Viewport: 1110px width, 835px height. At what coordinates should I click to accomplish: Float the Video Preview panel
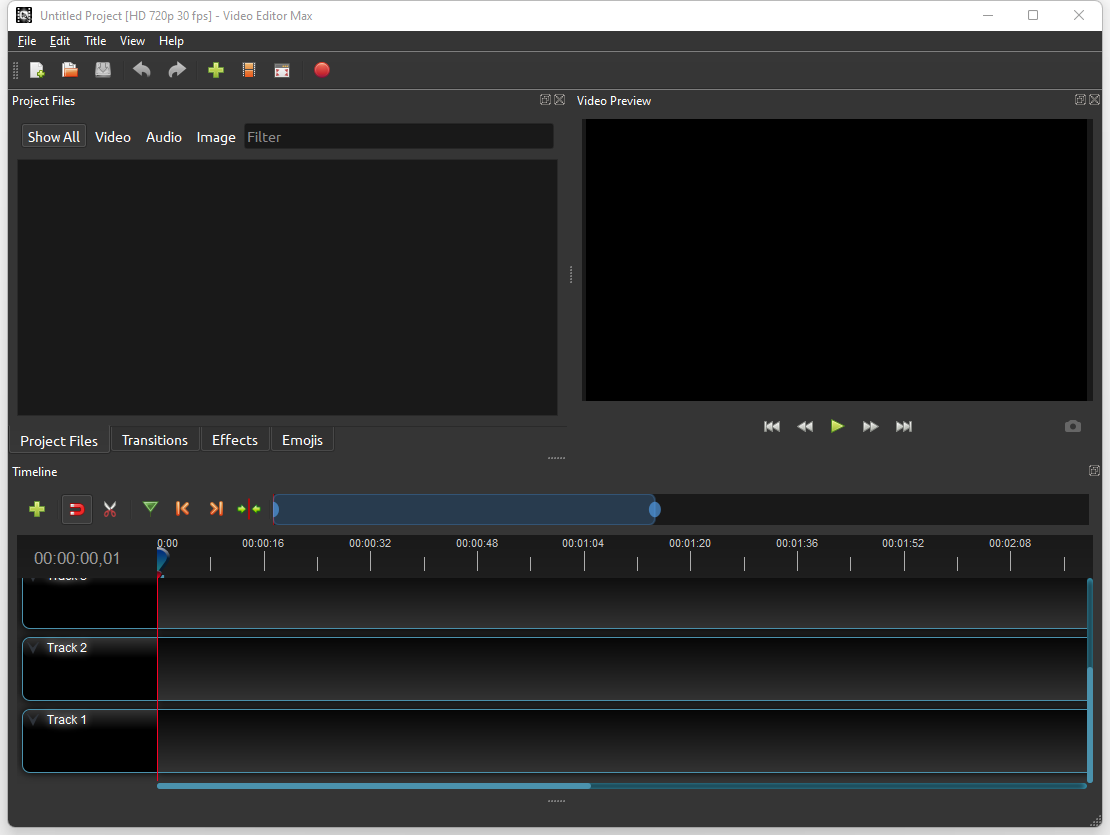[1080, 99]
